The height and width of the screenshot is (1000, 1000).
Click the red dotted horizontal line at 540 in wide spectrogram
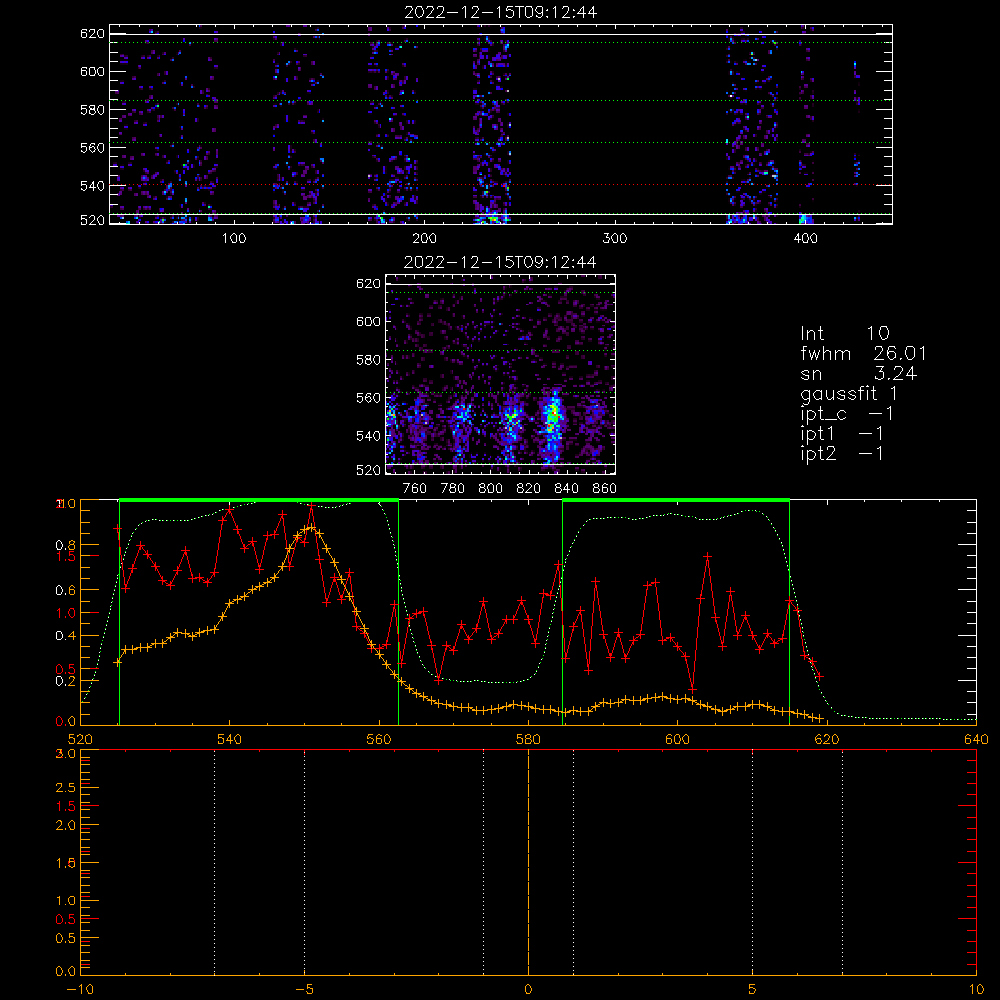[x=501, y=185]
